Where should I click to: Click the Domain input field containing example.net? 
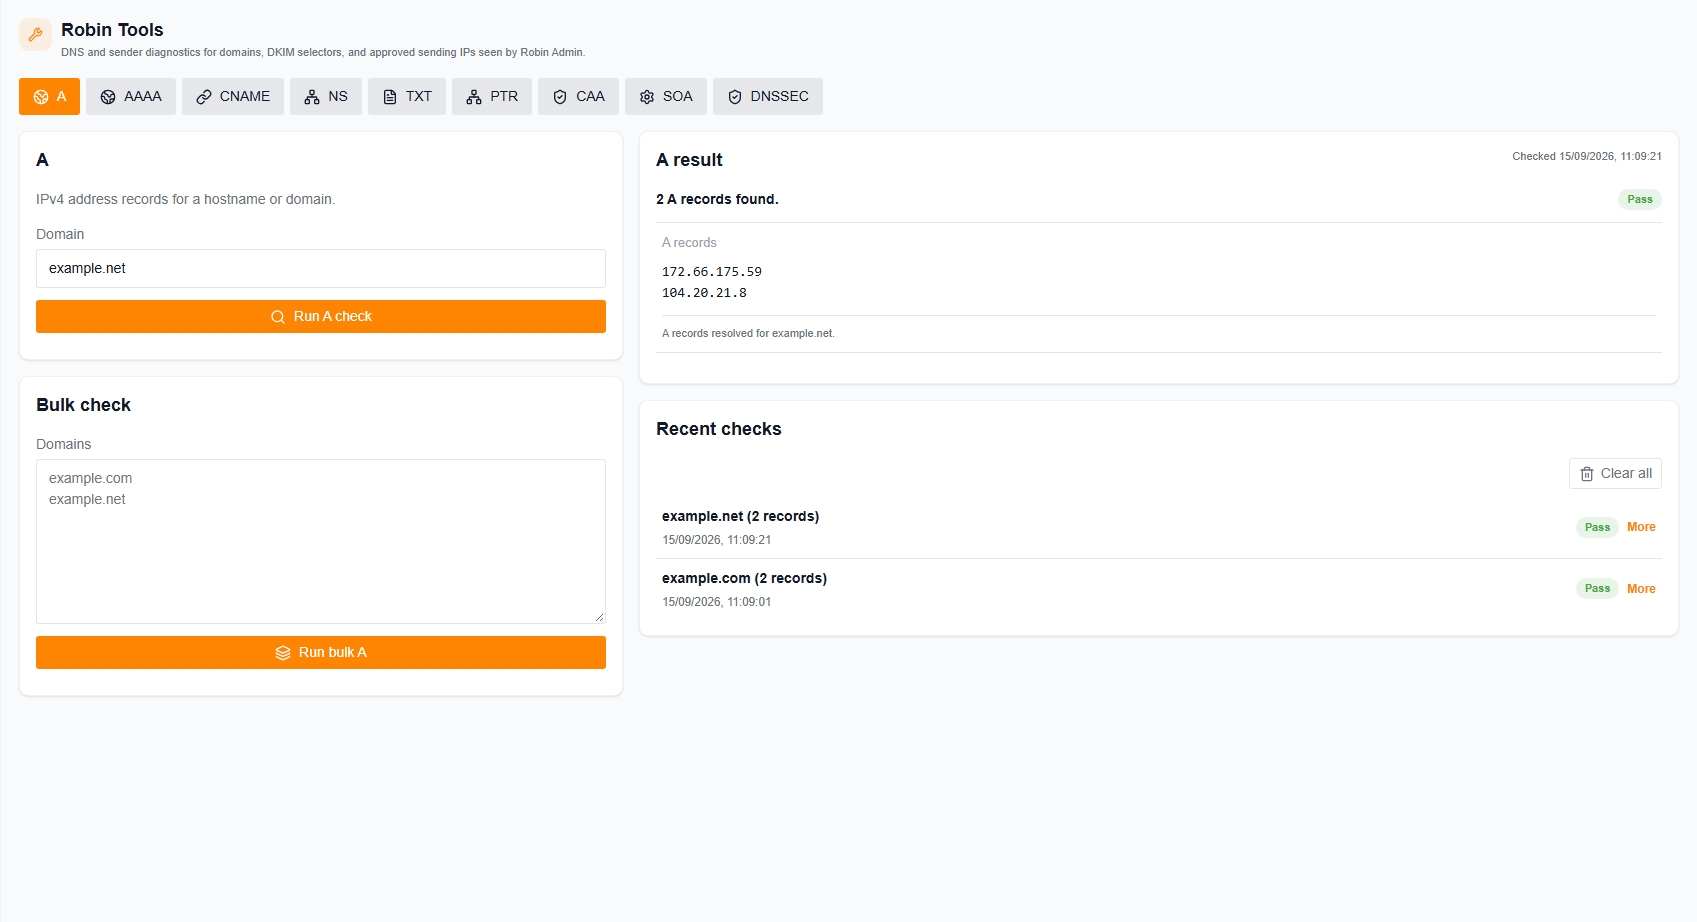pyautogui.click(x=321, y=268)
